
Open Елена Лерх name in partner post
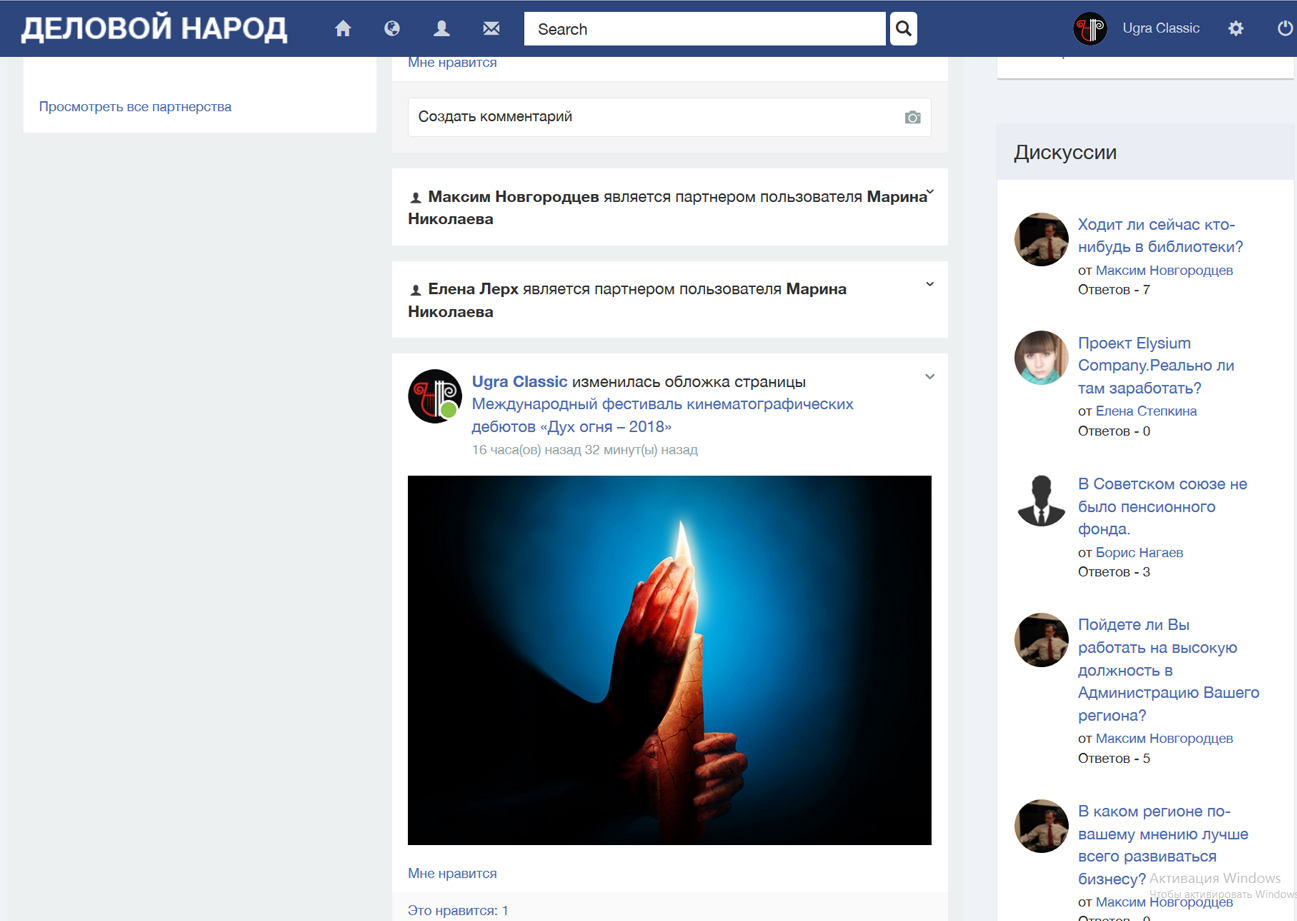point(473,289)
